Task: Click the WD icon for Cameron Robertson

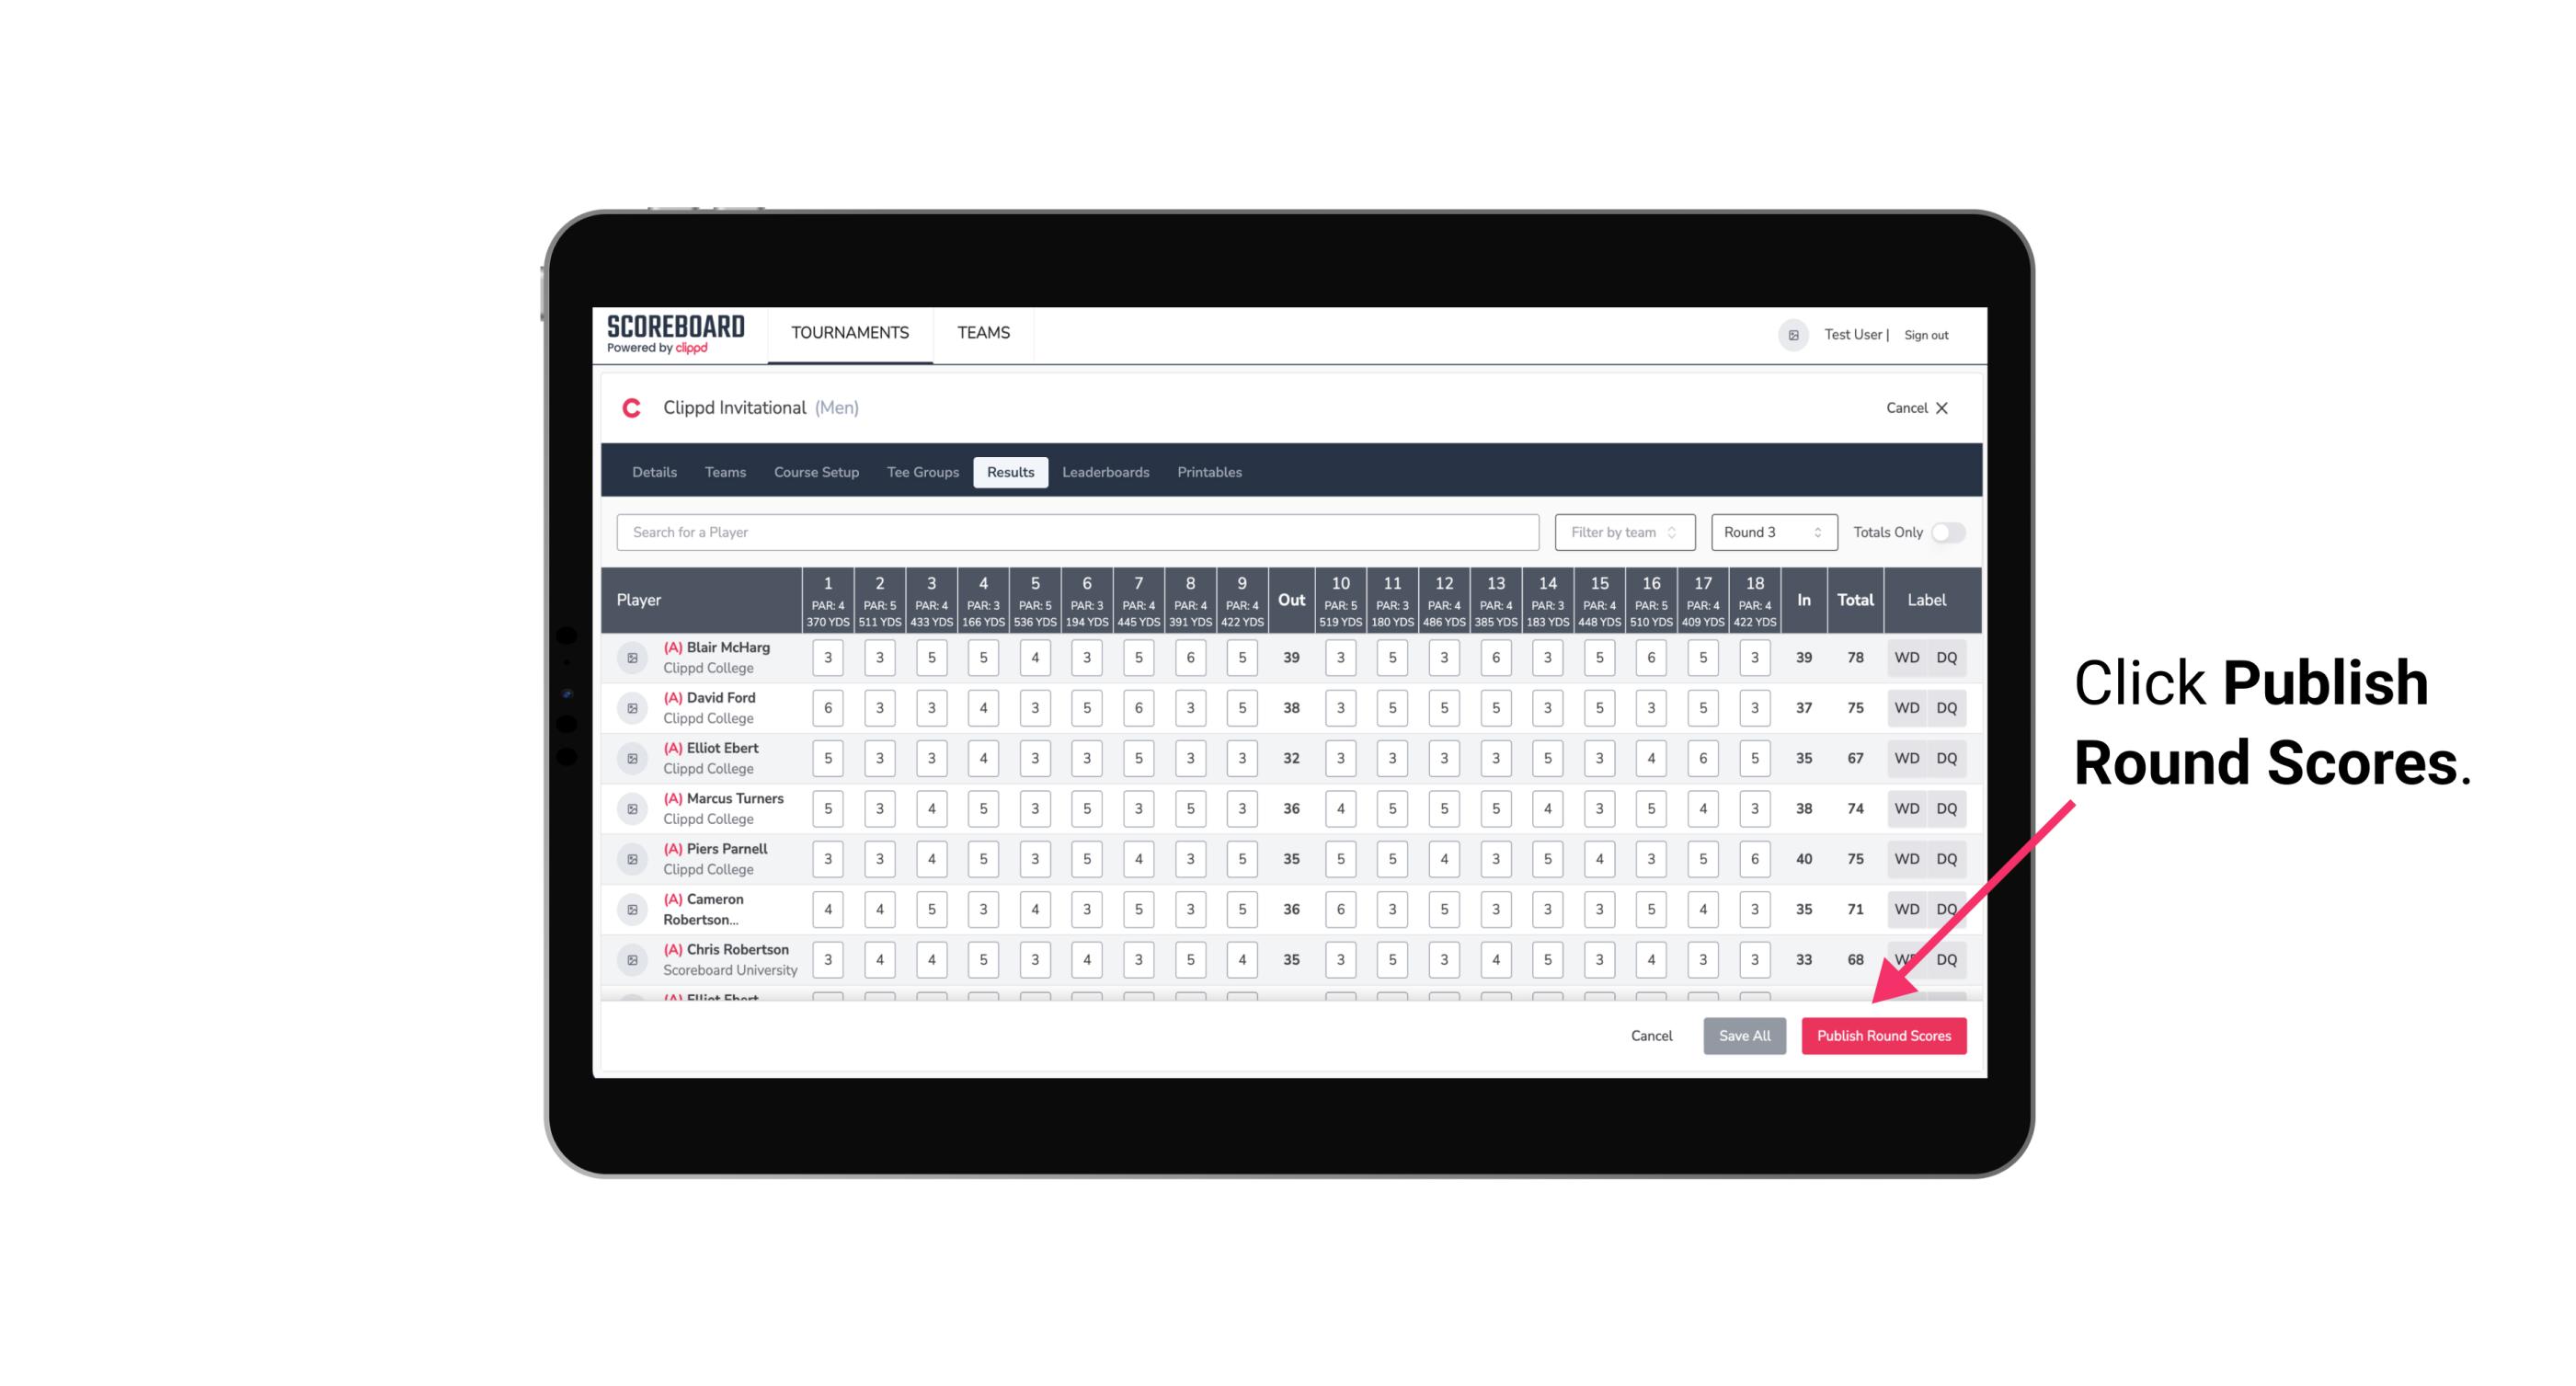Action: 1906,908
